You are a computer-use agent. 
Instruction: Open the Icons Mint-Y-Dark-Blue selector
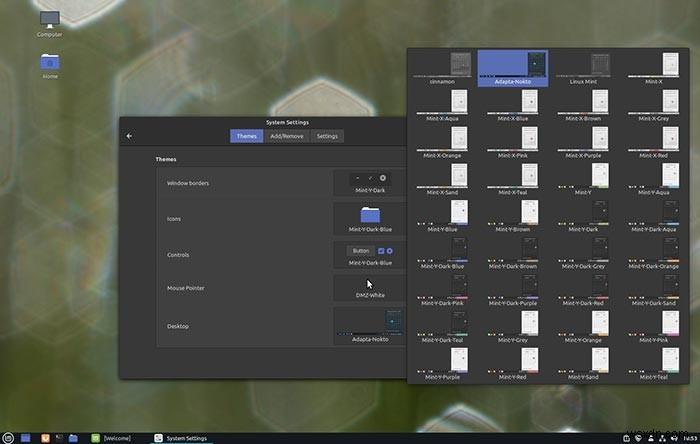(x=370, y=219)
